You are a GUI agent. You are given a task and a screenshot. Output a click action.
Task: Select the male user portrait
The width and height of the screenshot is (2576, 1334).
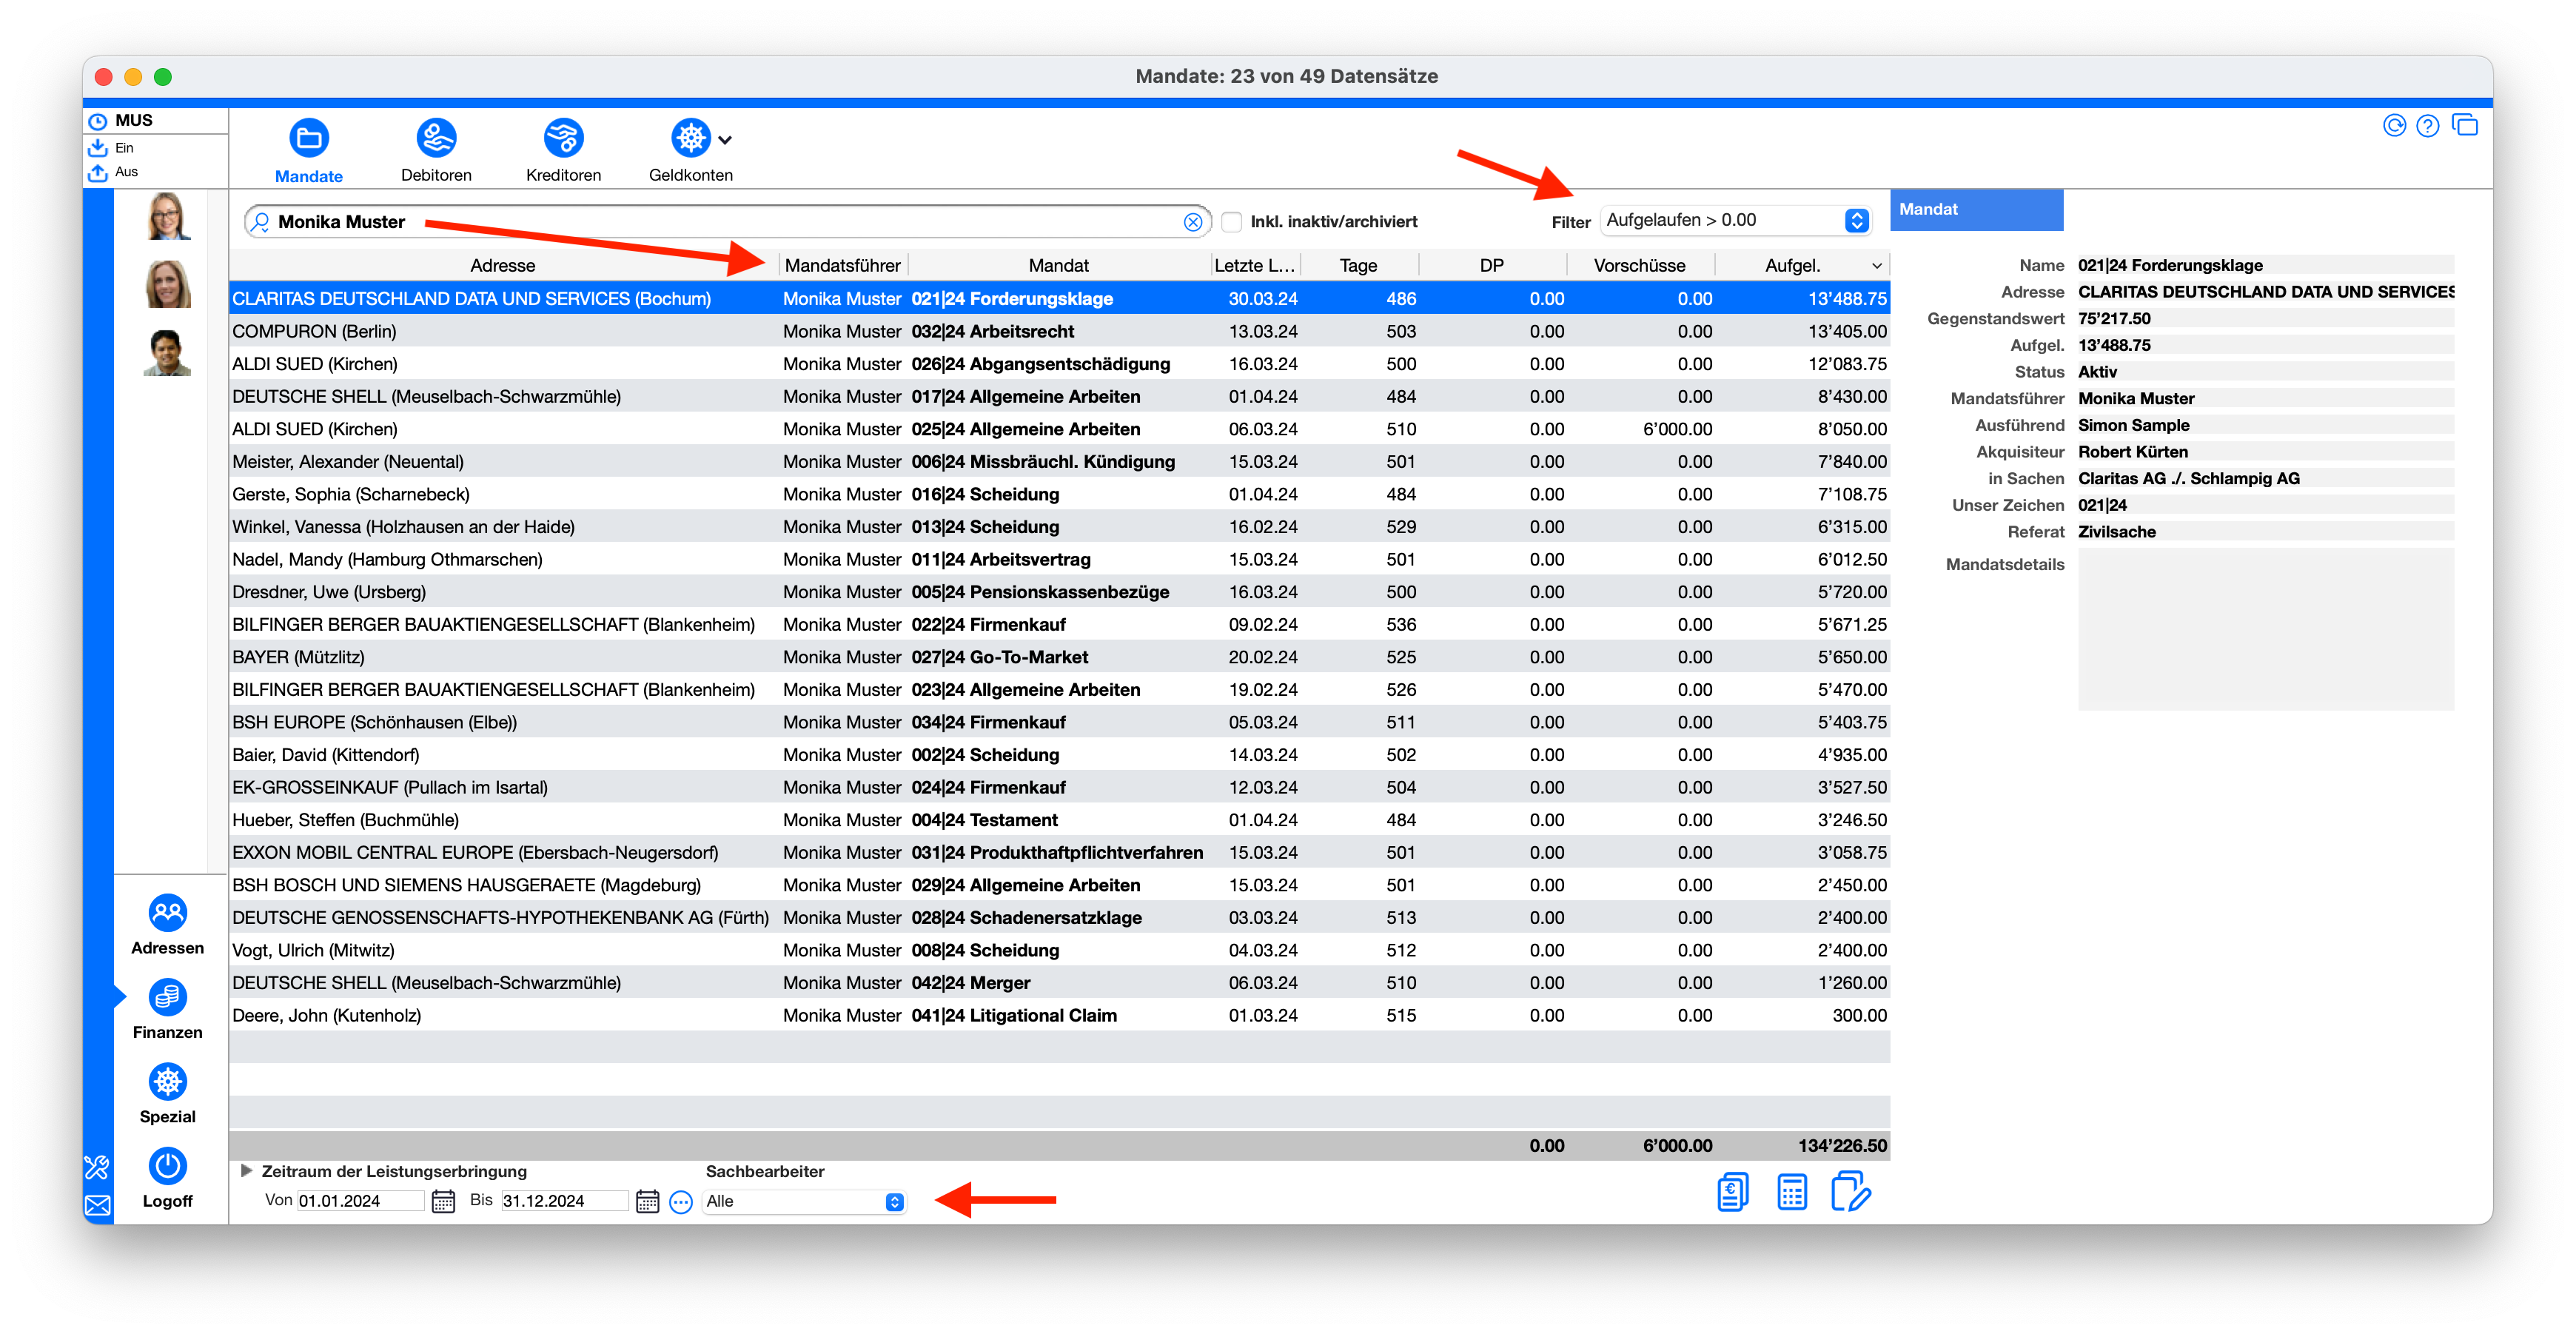(x=167, y=352)
